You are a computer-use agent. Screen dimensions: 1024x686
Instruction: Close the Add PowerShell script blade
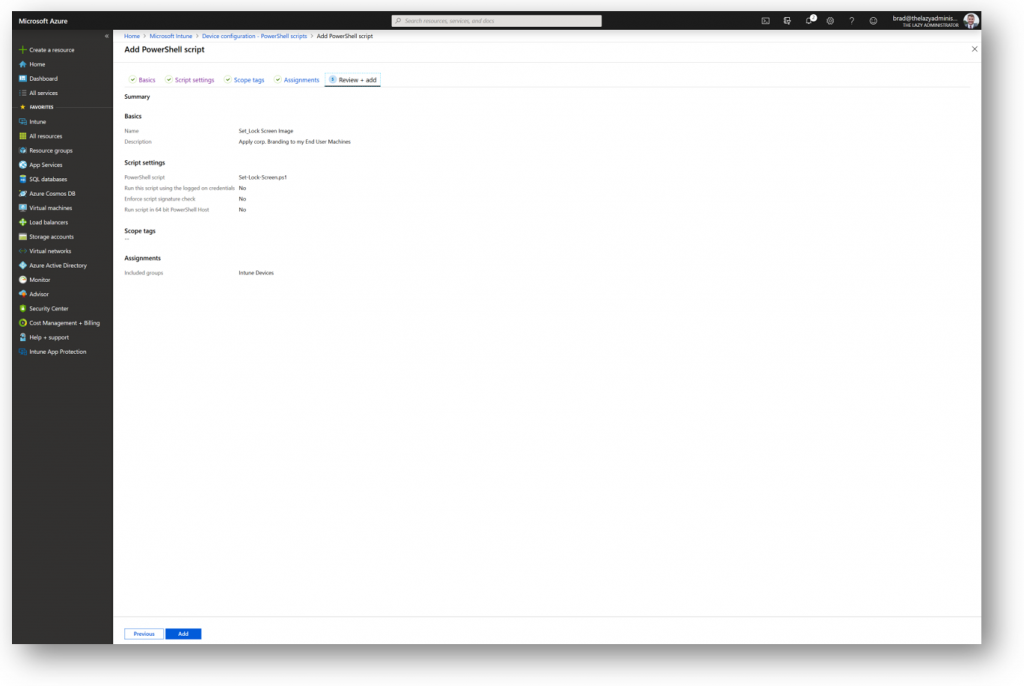[974, 49]
